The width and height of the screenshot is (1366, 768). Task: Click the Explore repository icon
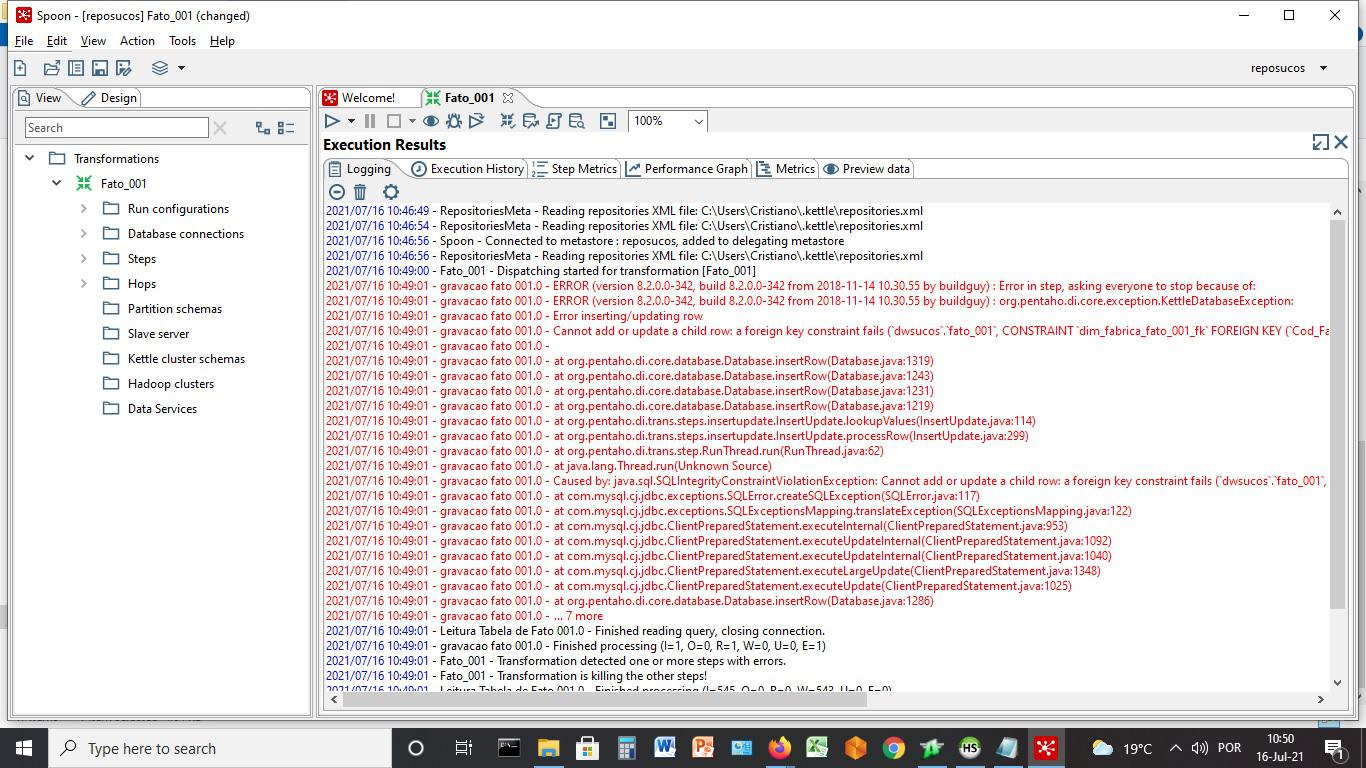(76, 68)
